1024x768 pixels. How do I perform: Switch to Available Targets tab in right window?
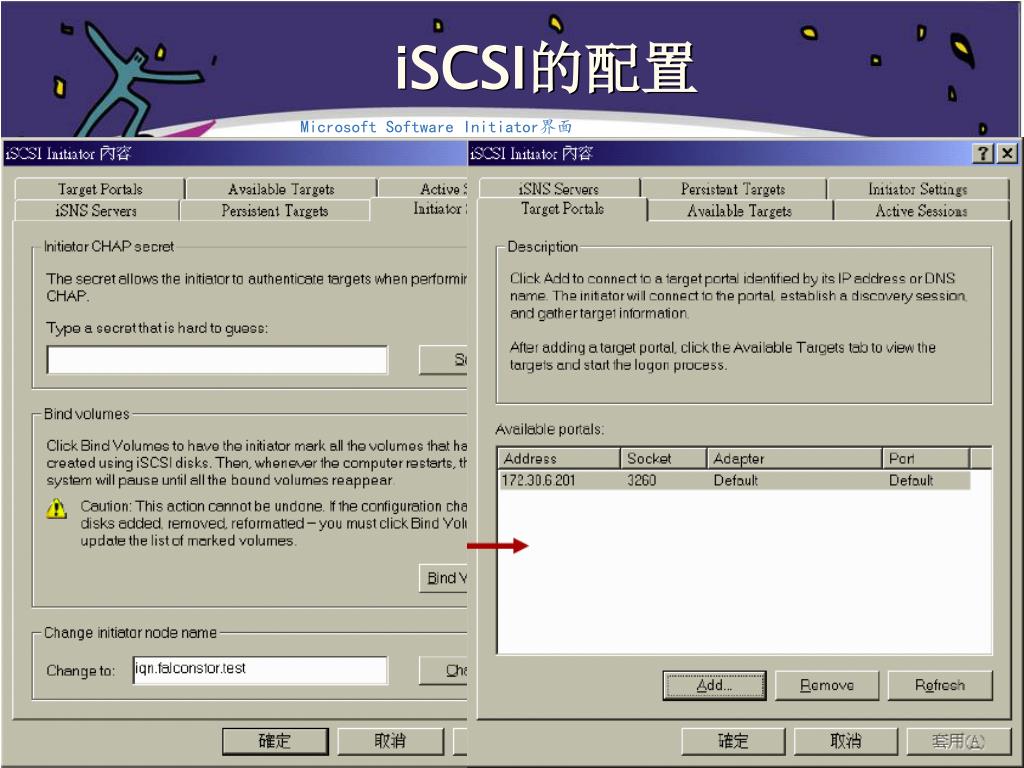click(739, 210)
